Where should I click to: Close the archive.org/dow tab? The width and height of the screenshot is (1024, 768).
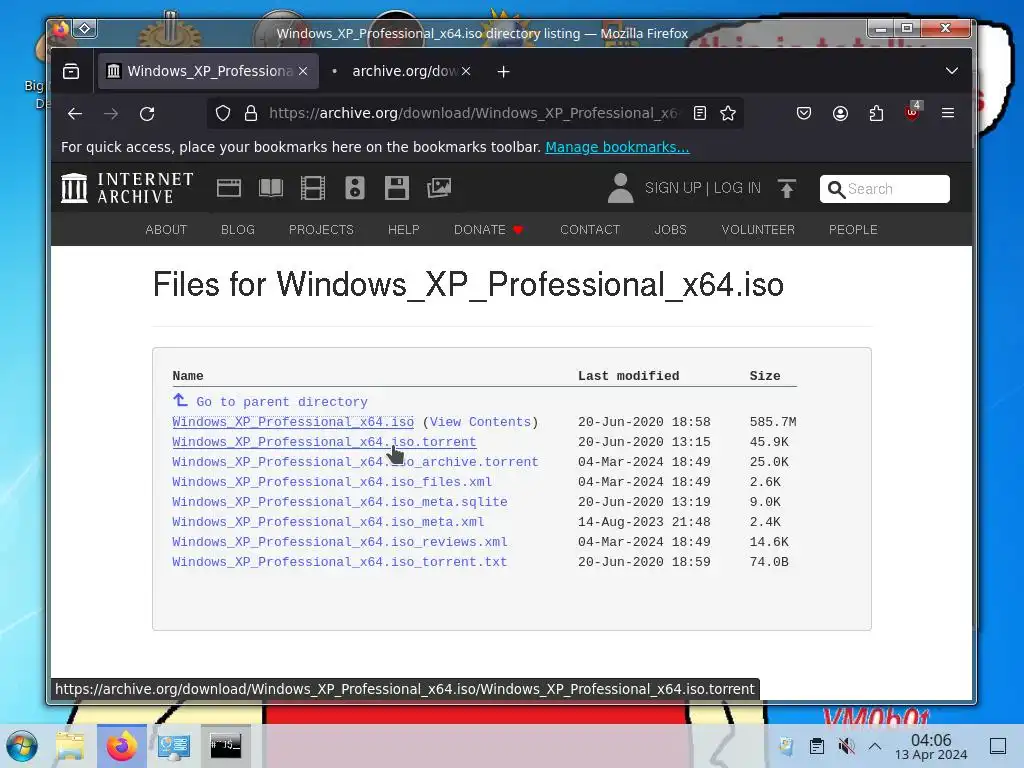[466, 71]
